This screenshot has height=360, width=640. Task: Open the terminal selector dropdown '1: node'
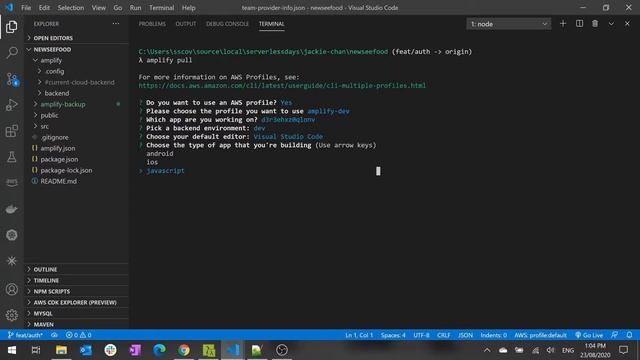click(x=509, y=24)
